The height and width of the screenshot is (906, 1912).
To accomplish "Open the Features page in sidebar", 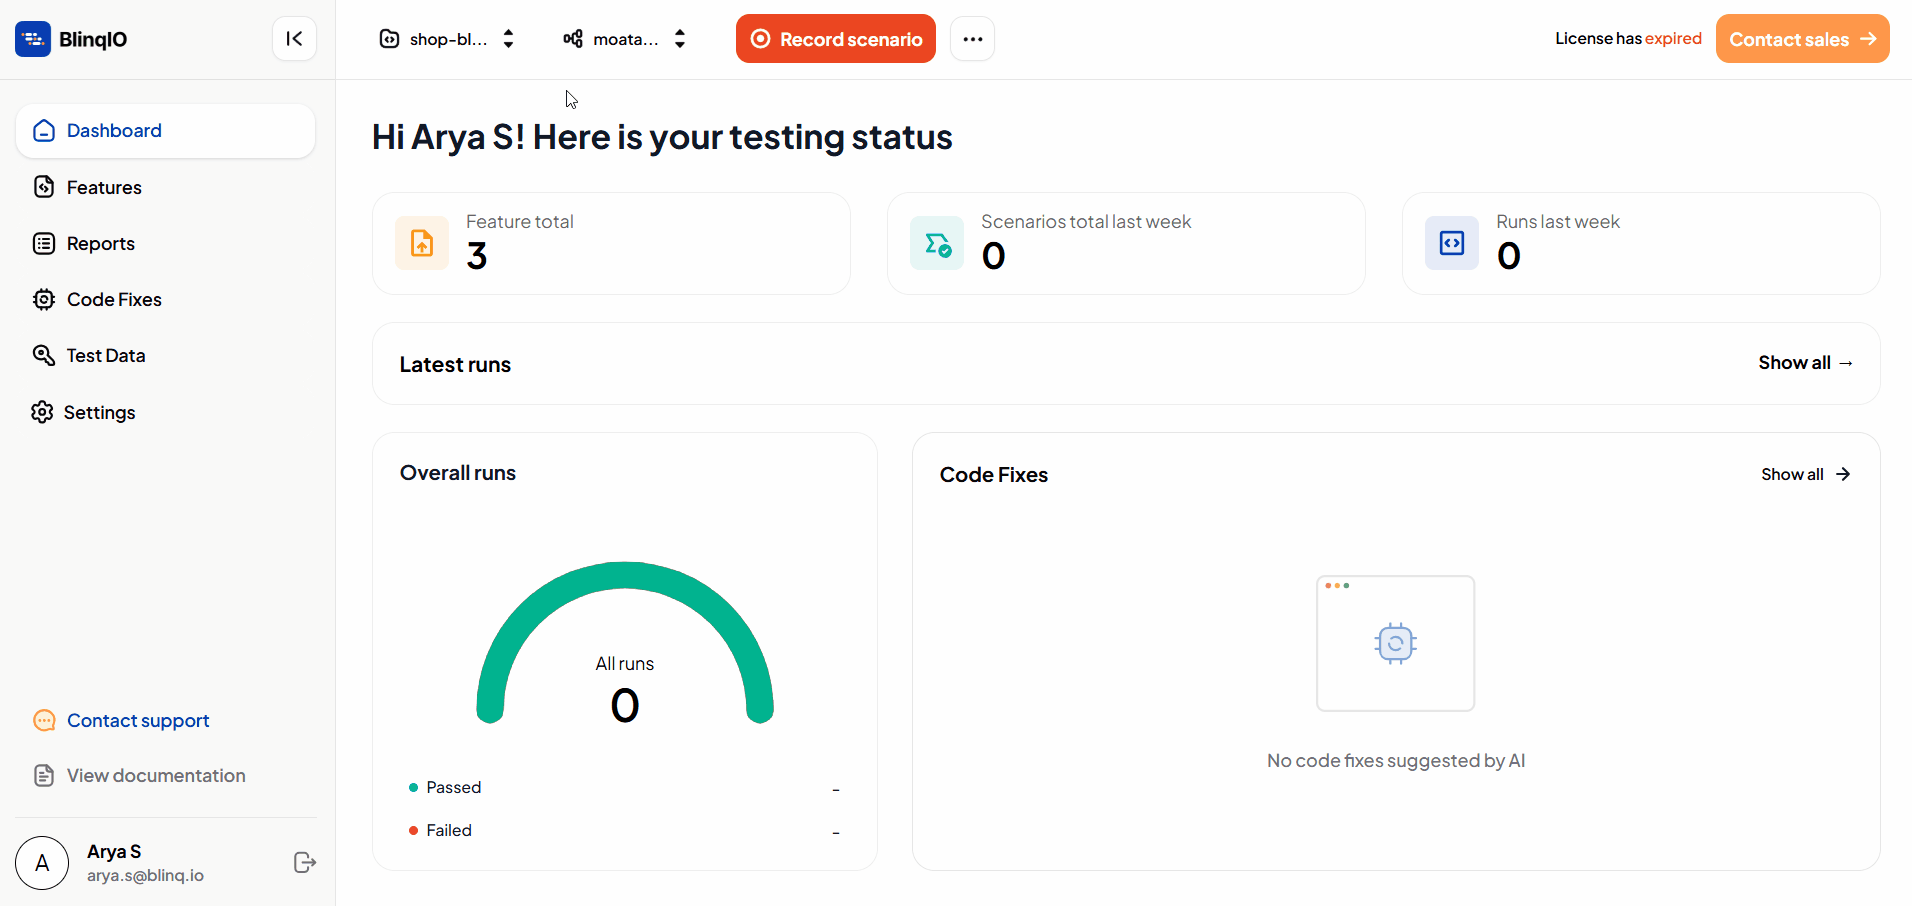I will click(x=166, y=187).
